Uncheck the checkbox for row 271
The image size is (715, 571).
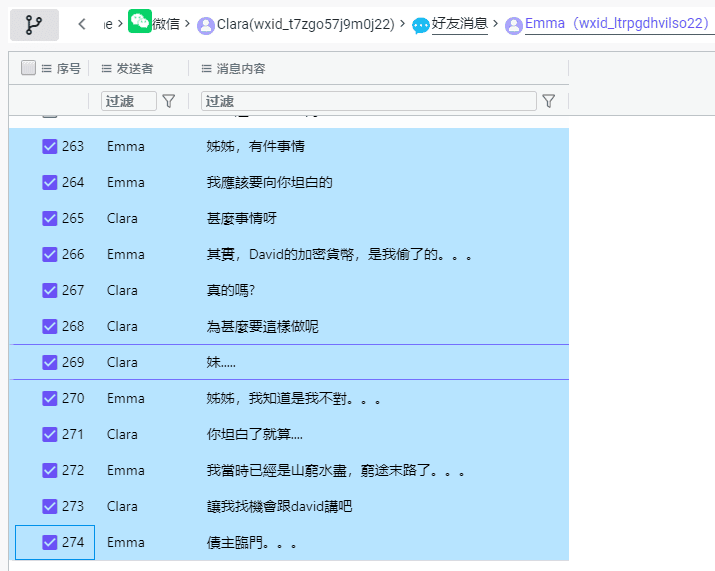(50, 434)
